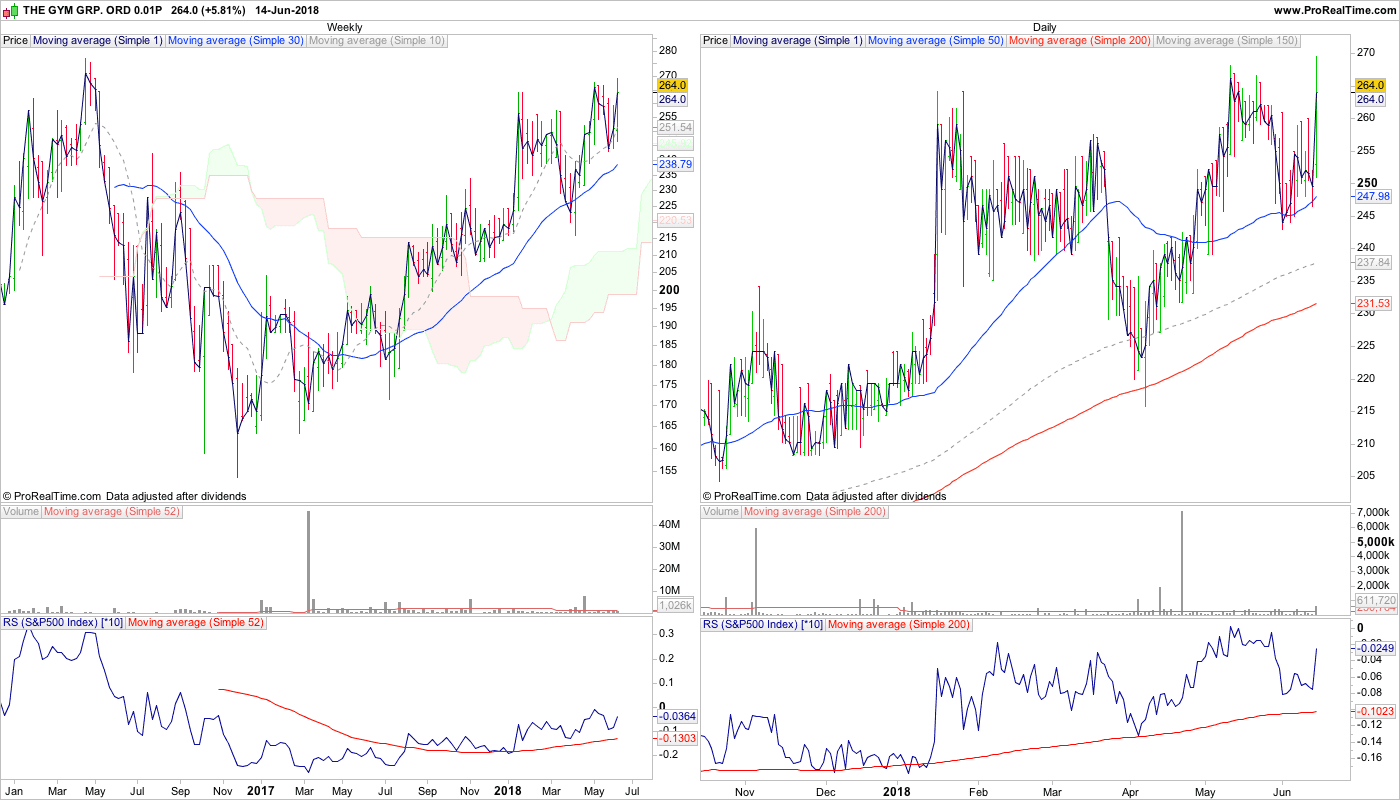Screen dimensions: 1400x800
Task: Enable the greyed Moving average (Simple 150) indicator
Action: click(1227, 41)
